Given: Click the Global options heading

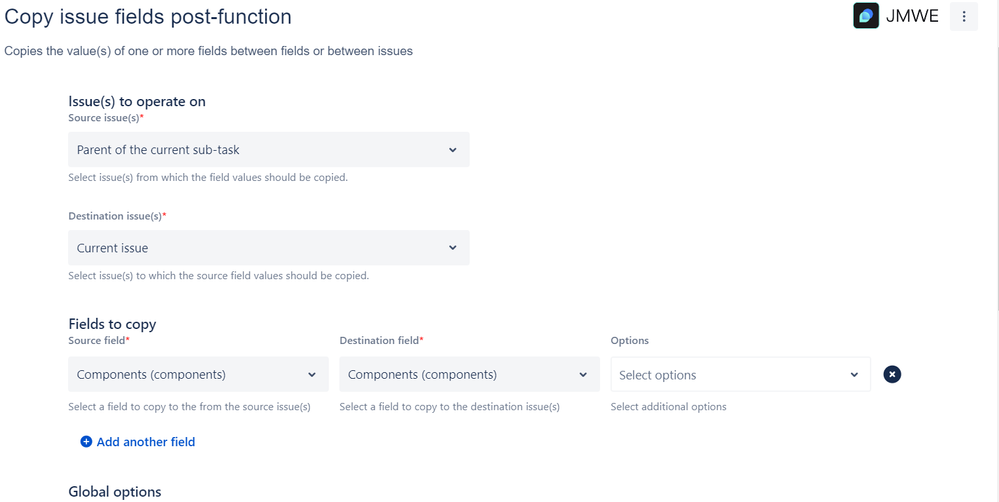Looking at the screenshot, I should 114,491.
